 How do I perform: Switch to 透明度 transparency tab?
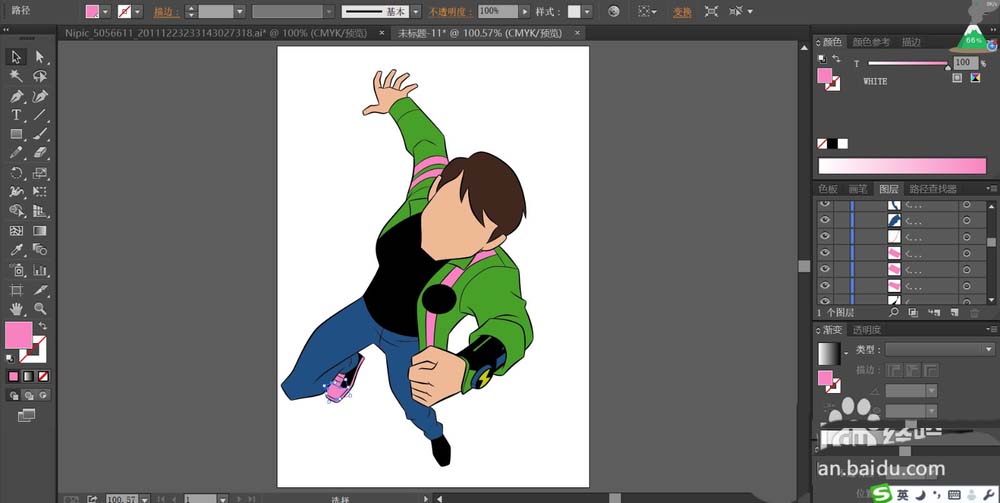[867, 330]
